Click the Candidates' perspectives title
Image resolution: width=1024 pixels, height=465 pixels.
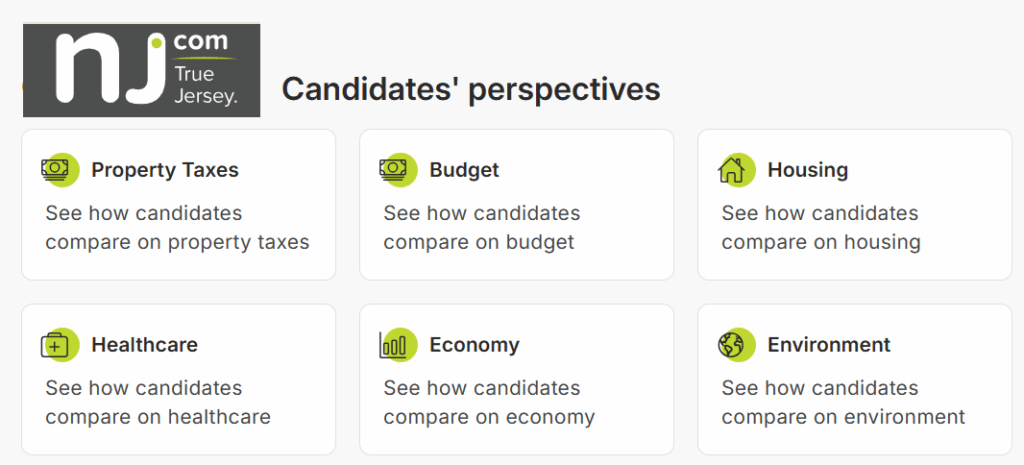click(471, 89)
